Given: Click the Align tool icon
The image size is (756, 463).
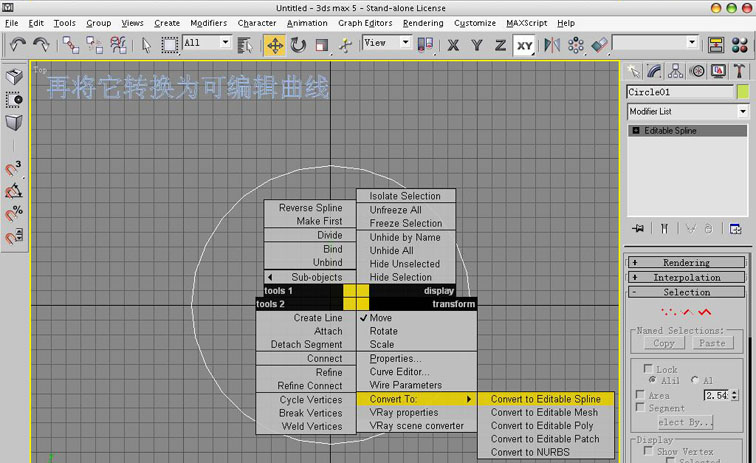Looking at the screenshot, I should click(x=599, y=45).
